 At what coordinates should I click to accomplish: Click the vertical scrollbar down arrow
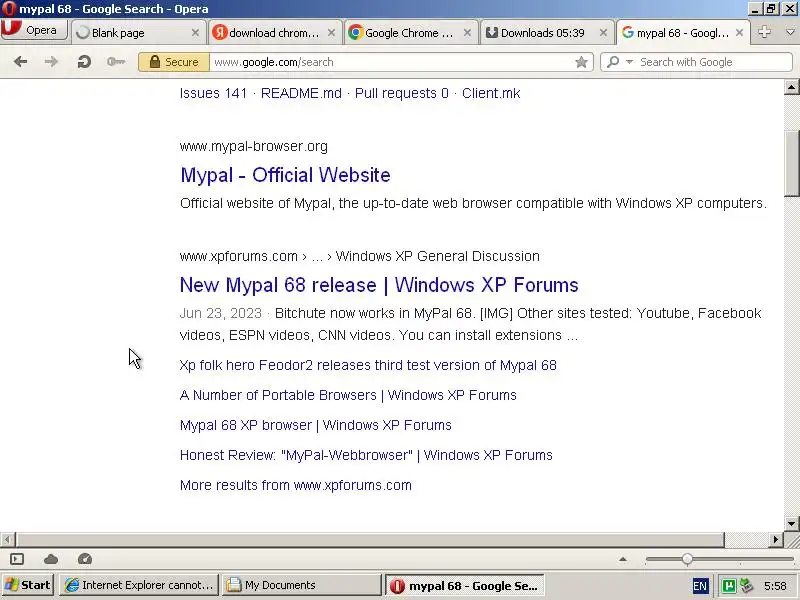791,523
